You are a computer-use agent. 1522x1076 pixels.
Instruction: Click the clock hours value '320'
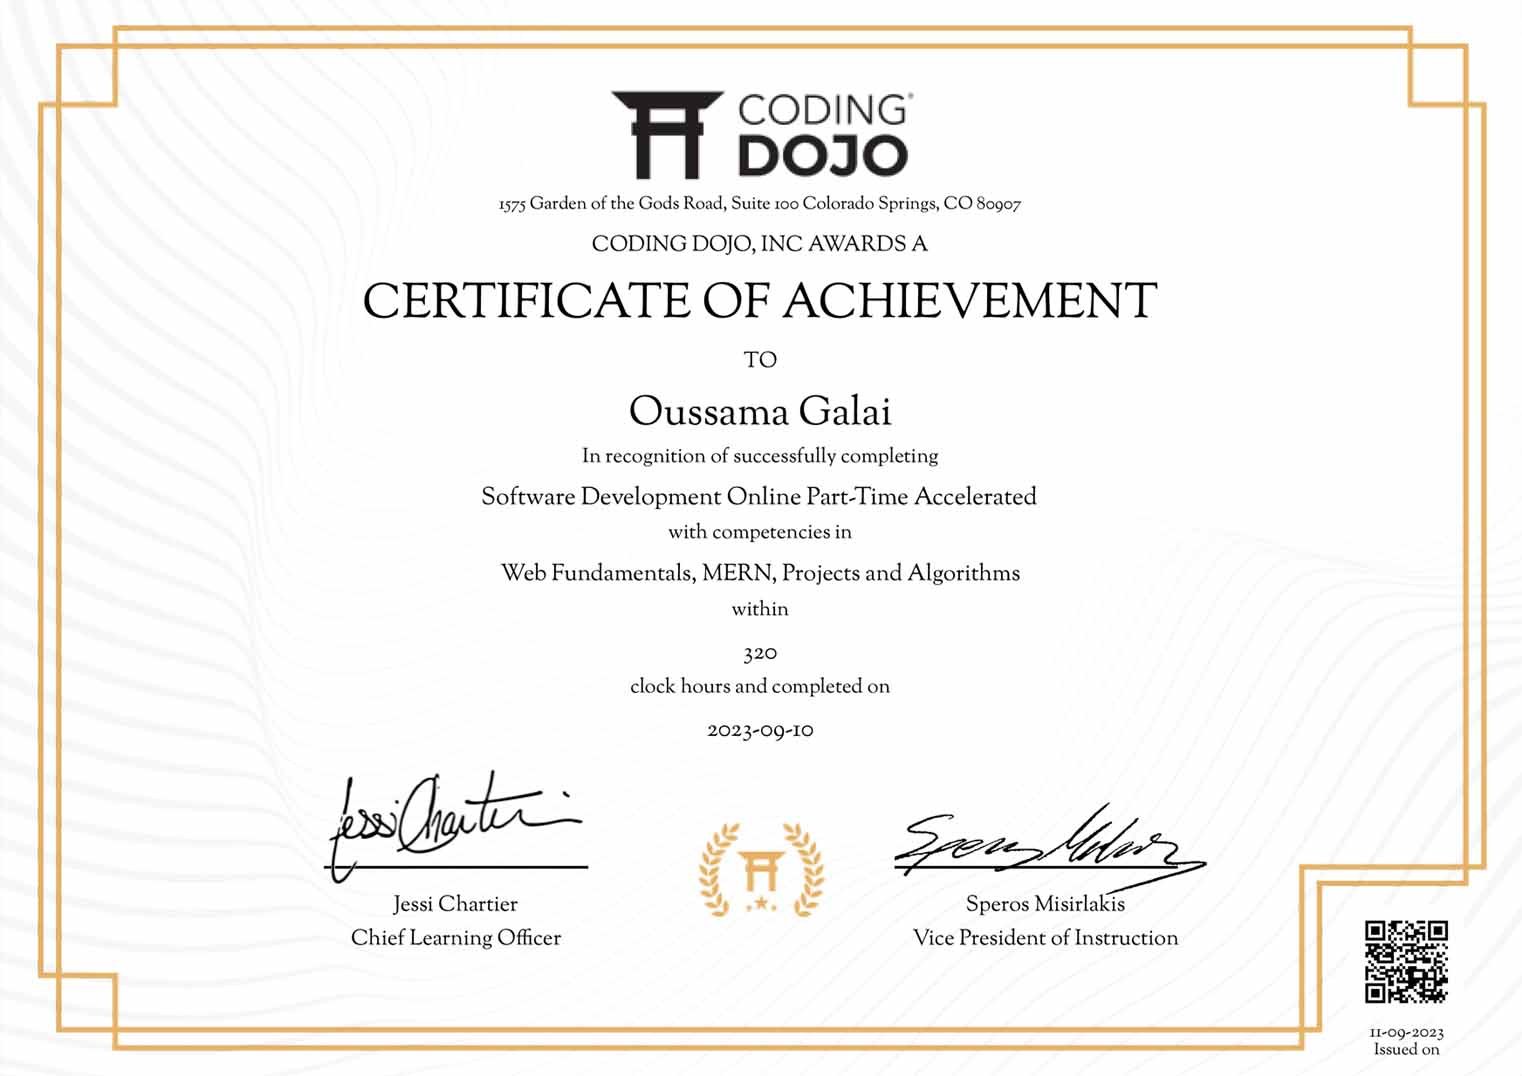point(760,653)
